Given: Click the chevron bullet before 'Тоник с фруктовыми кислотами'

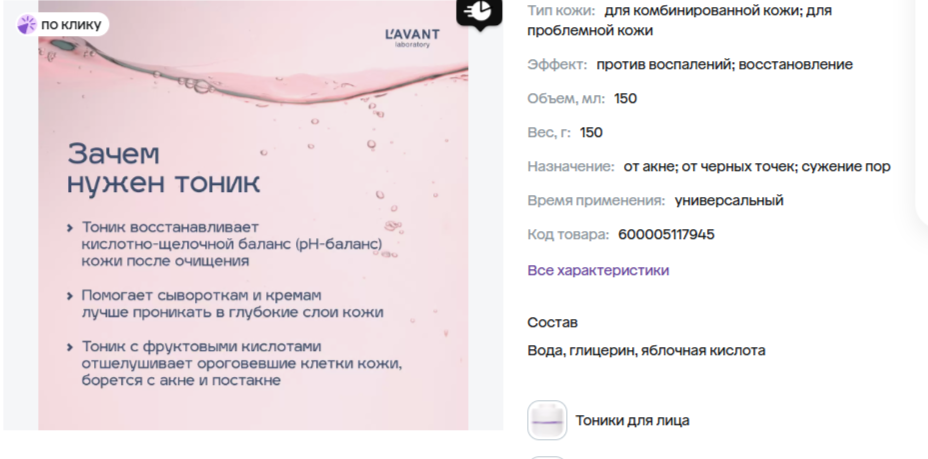Looking at the screenshot, I should (x=70, y=347).
